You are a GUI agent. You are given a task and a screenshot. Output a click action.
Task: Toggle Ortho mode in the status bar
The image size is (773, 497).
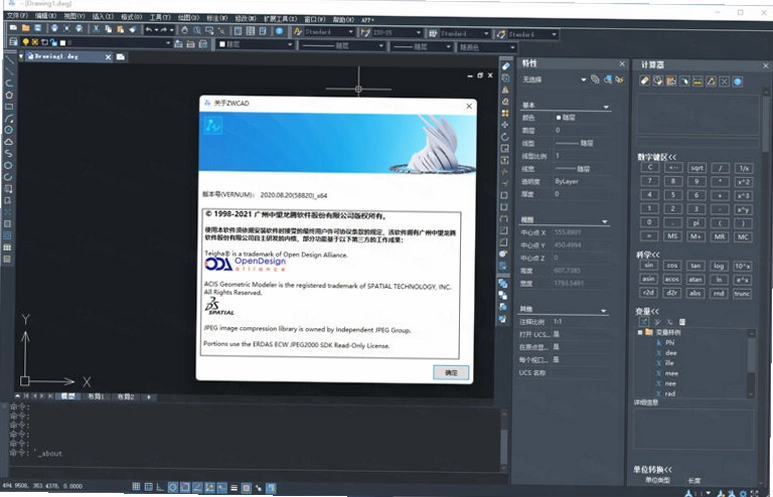(x=161, y=487)
